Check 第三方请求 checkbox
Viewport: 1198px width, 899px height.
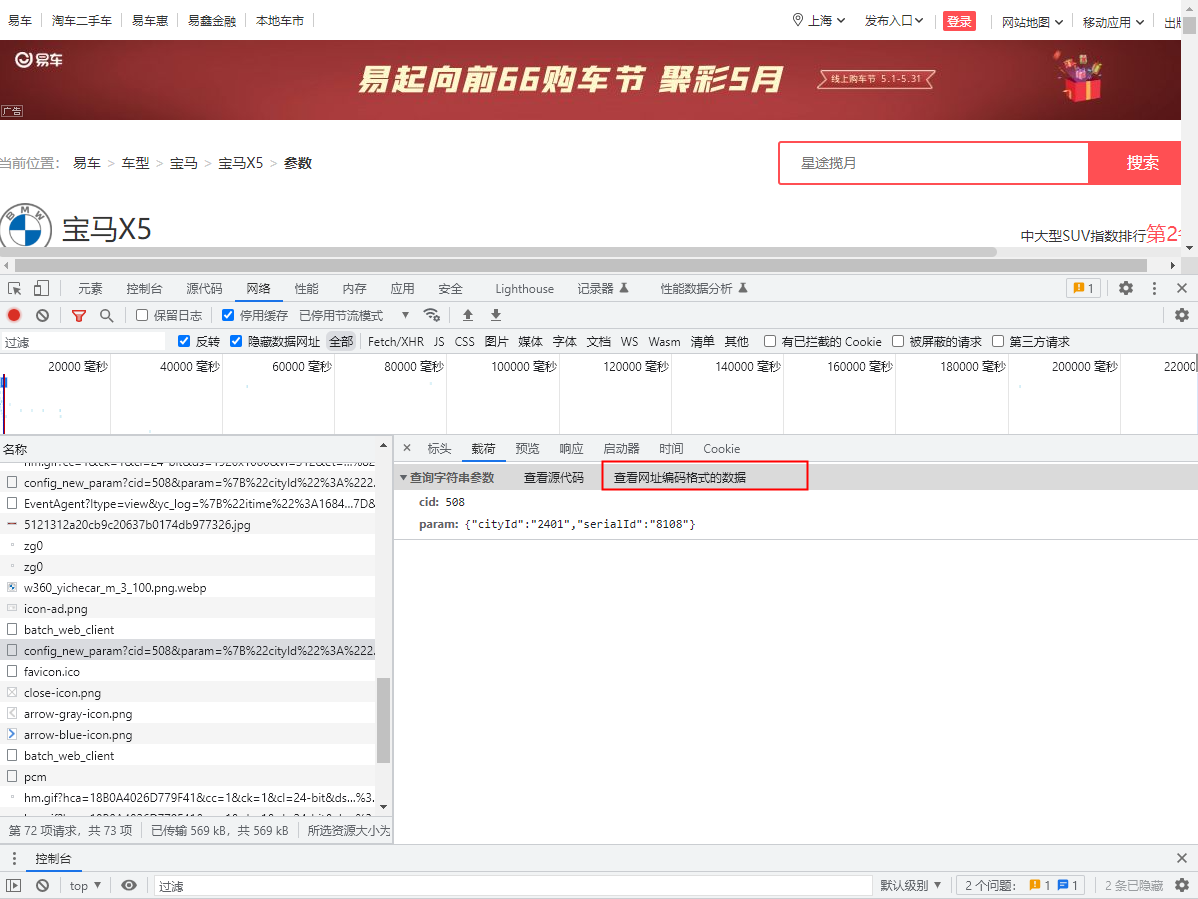pyautogui.click(x=998, y=341)
